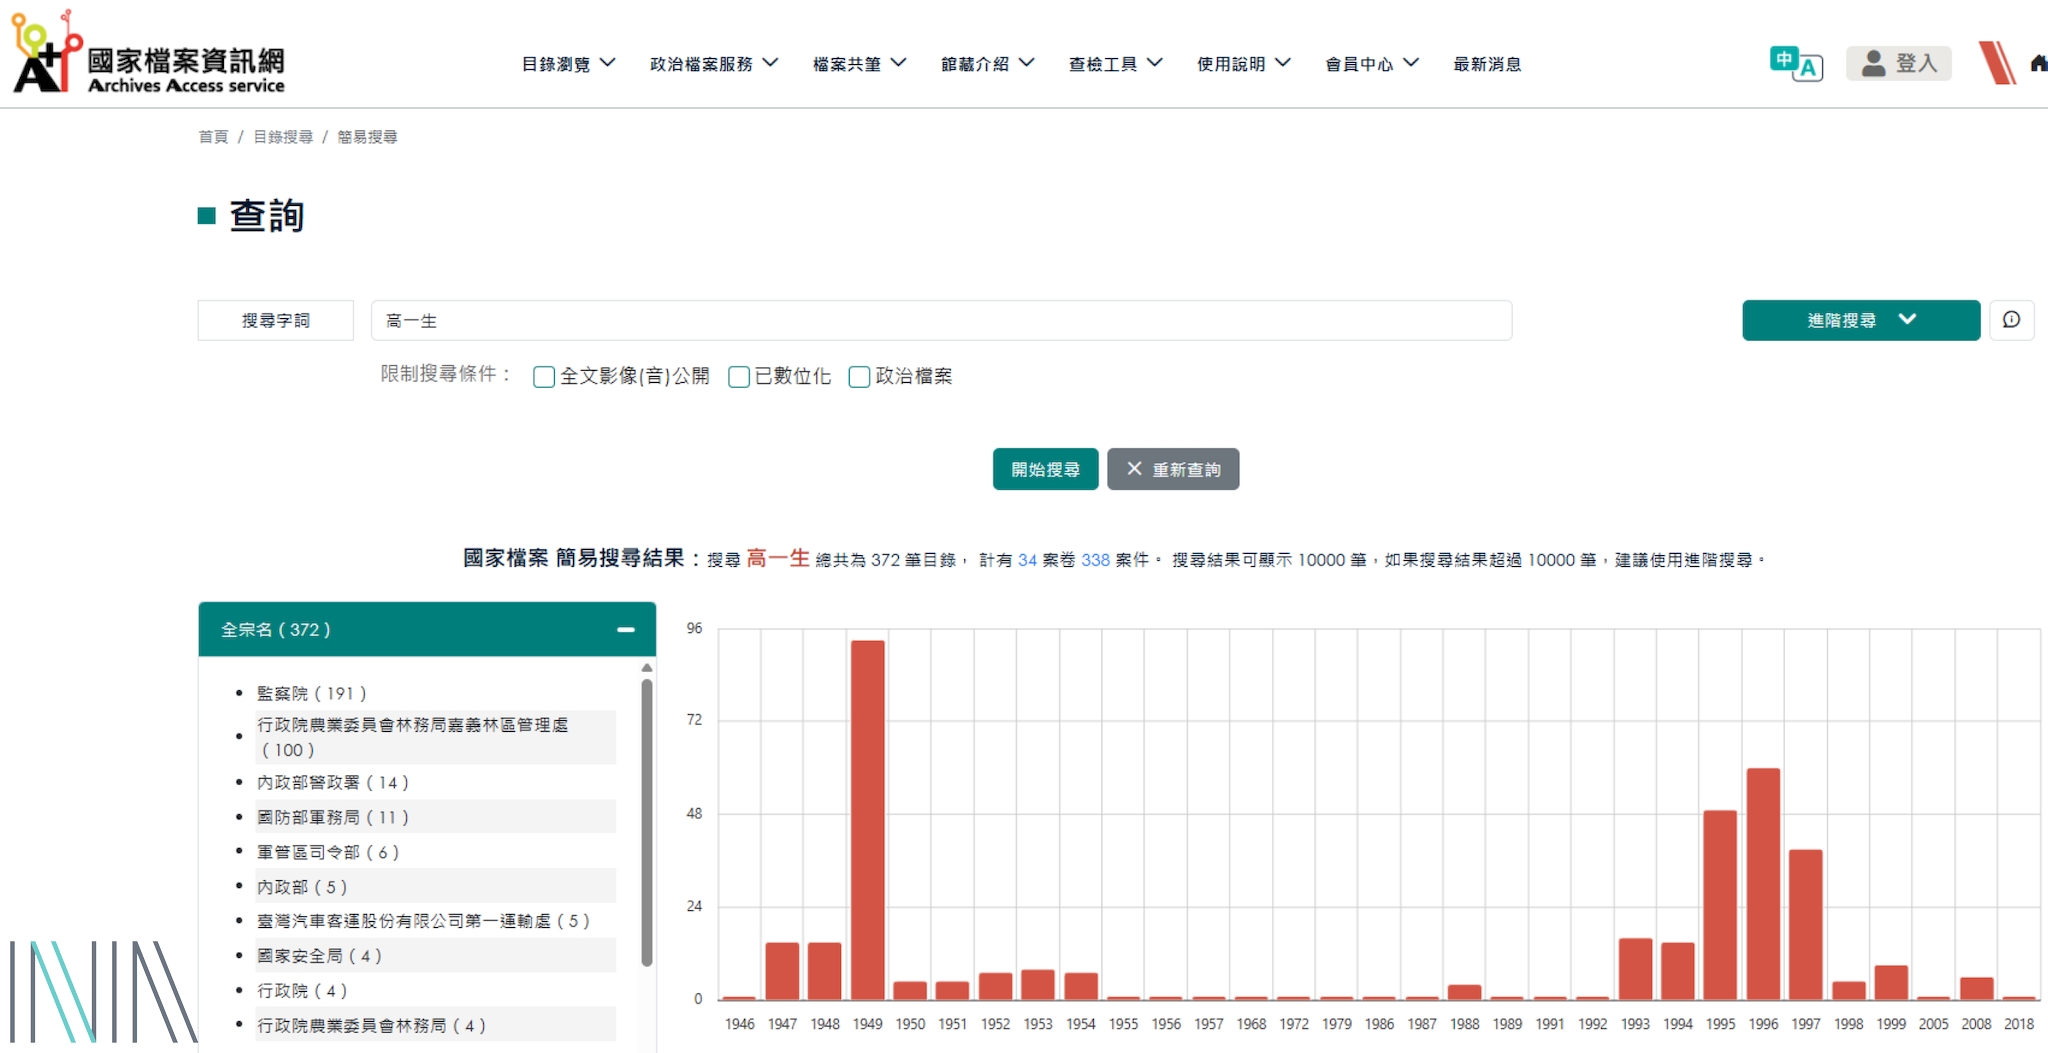
Task: Expand the 進階搜尋 advanced search panel
Action: [1861, 320]
